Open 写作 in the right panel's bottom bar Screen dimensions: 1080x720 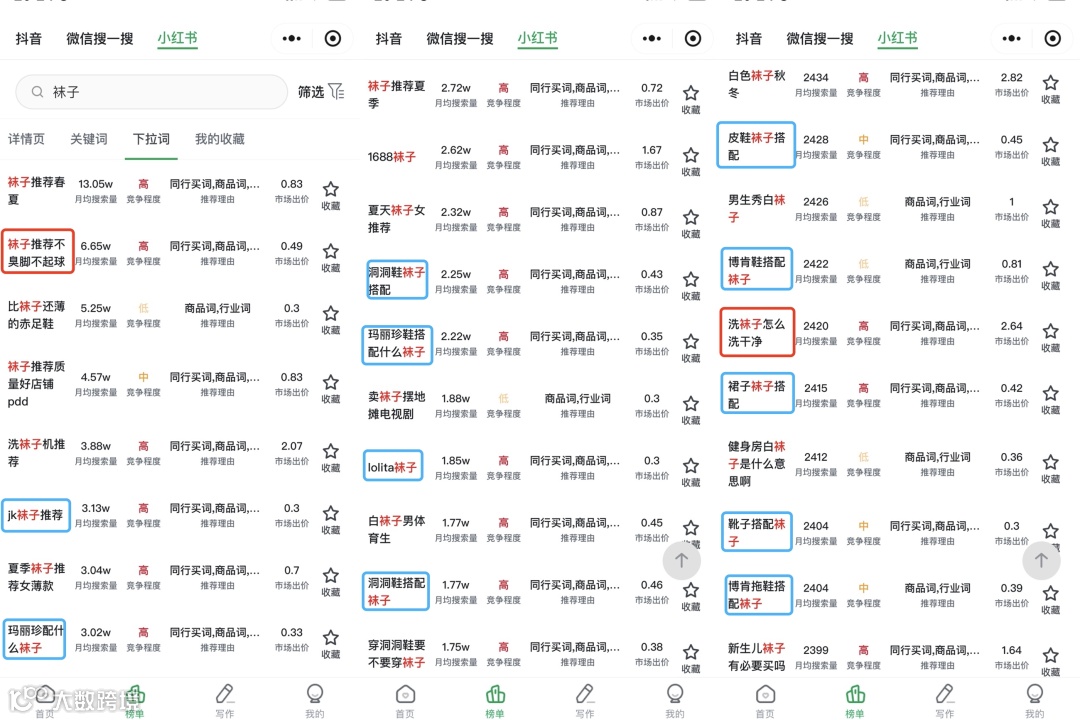(945, 701)
